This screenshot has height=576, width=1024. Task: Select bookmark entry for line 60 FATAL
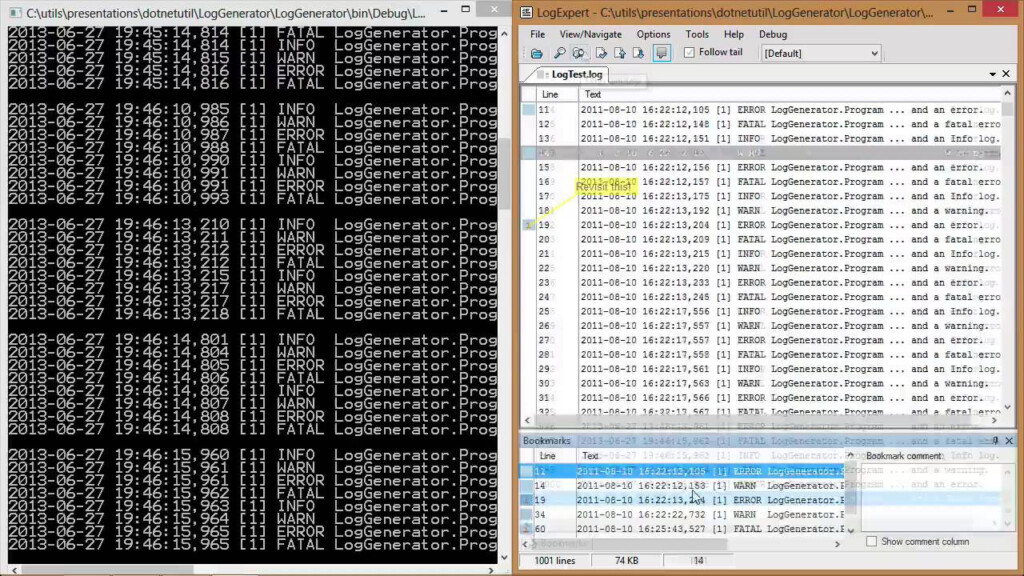point(682,529)
